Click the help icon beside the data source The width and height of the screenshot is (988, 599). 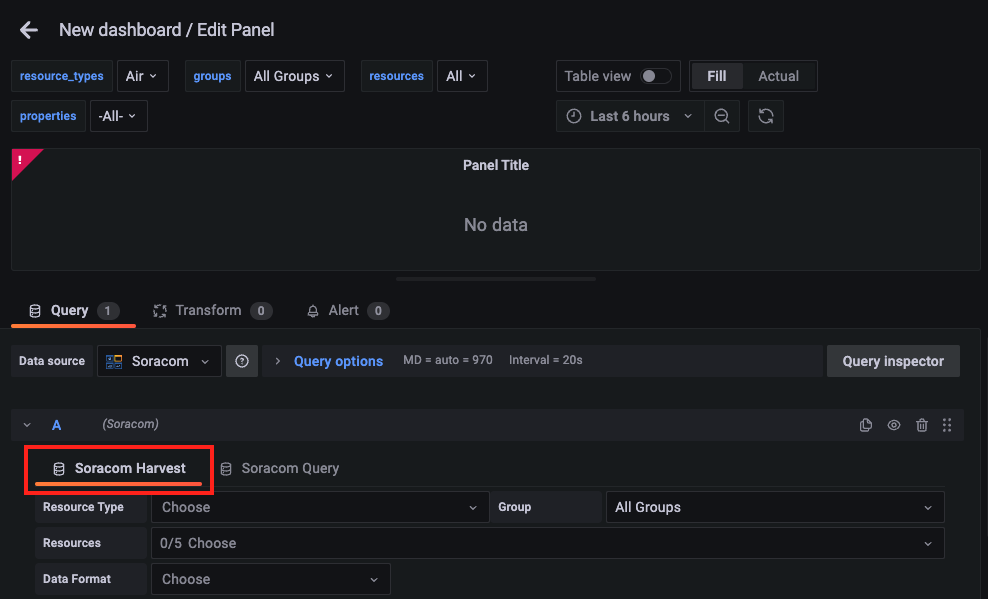coord(241,361)
